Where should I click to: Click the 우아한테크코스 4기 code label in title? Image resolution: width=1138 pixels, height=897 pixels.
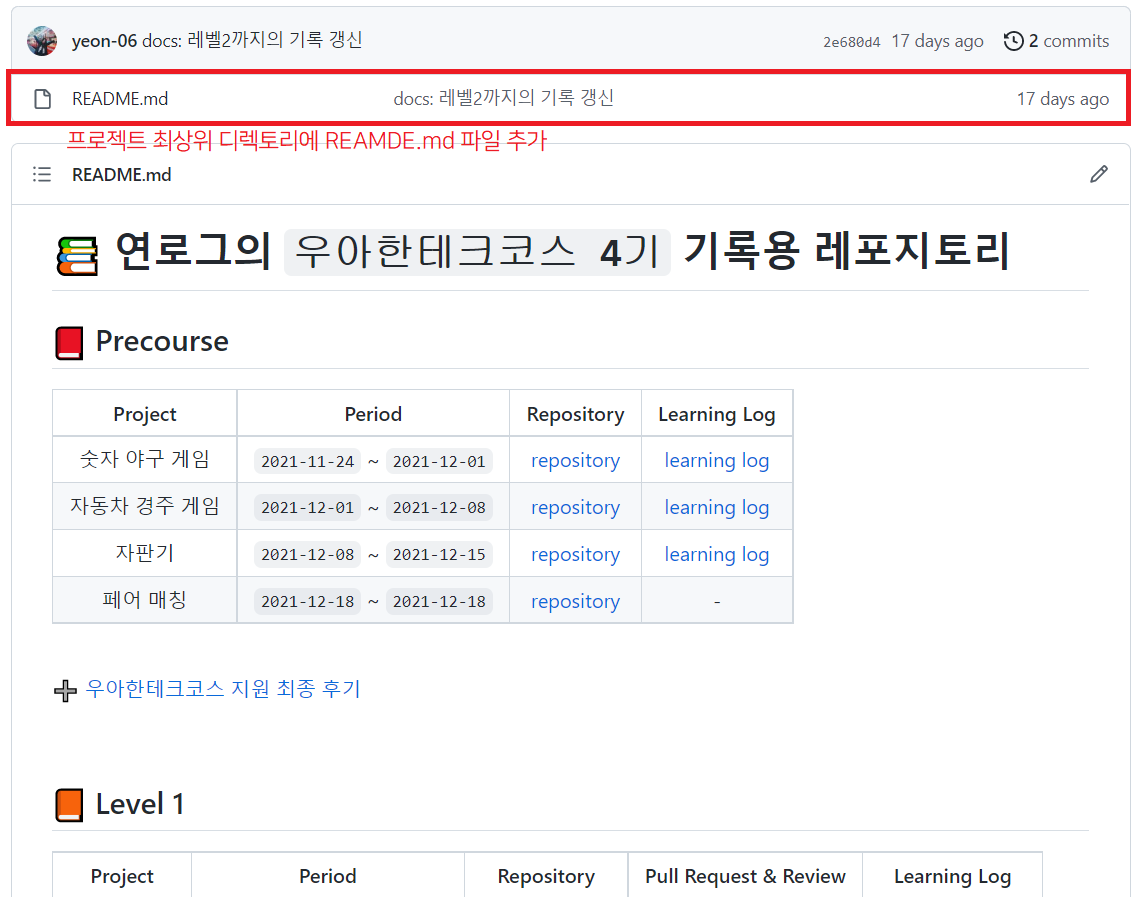click(x=477, y=252)
